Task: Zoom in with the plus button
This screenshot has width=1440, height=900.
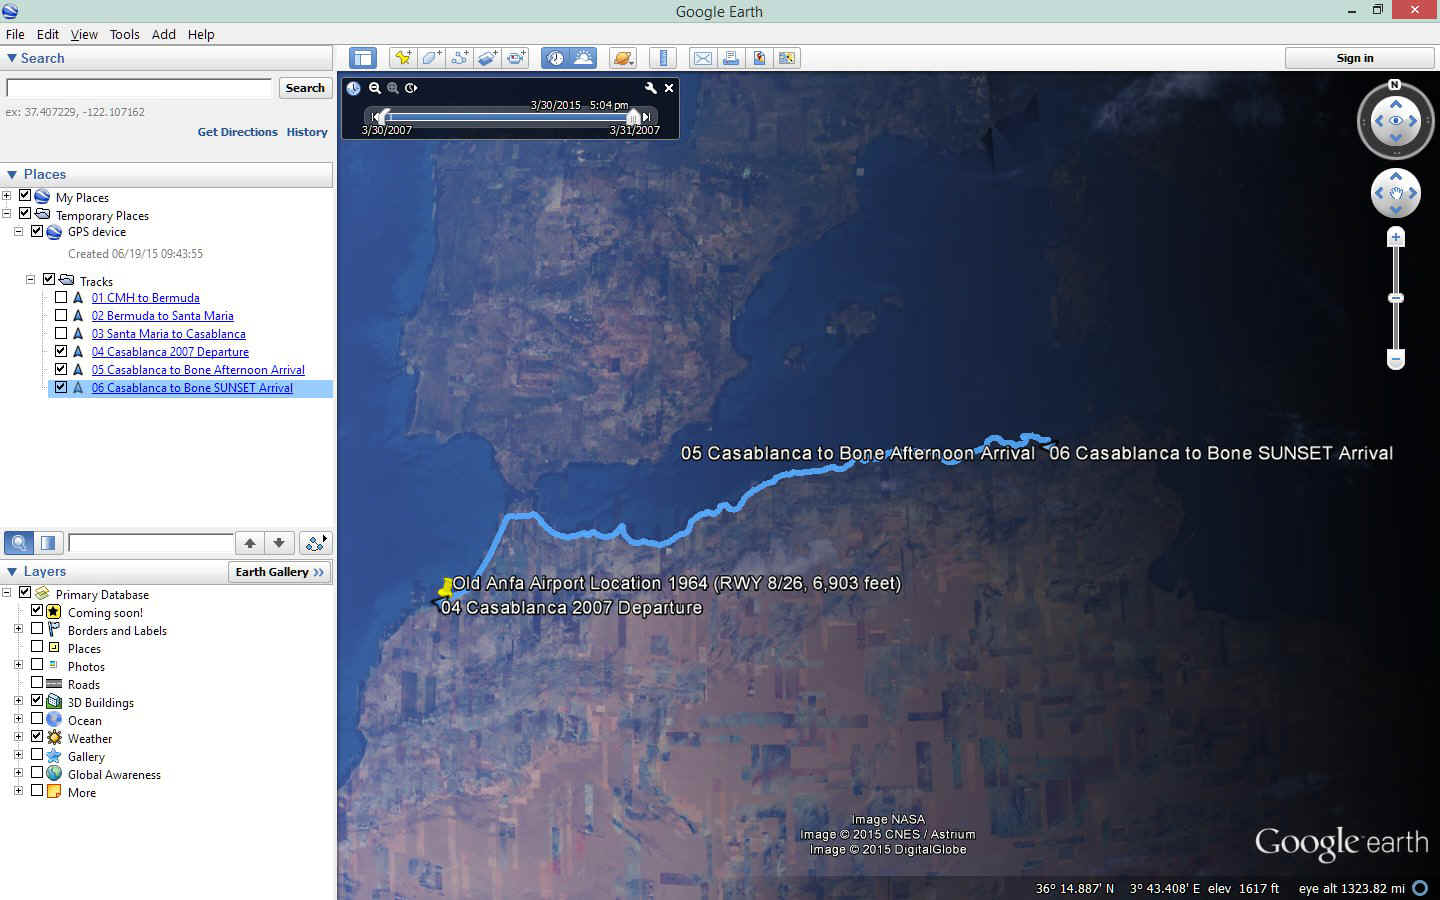Action: 1396,237
